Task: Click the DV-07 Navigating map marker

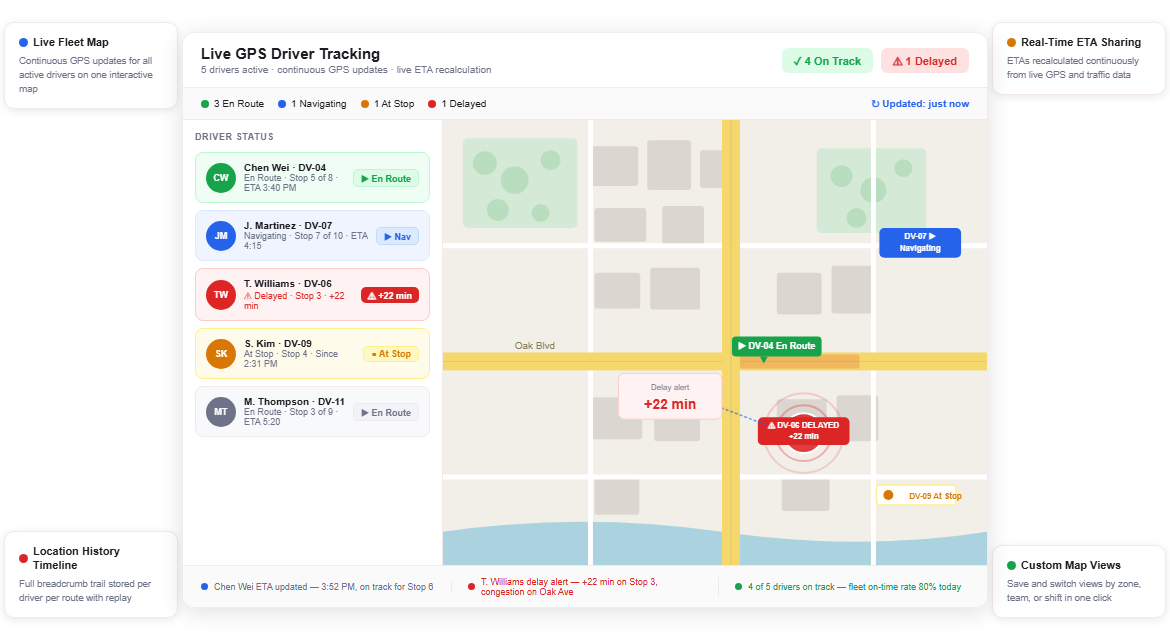Action: (x=919, y=242)
